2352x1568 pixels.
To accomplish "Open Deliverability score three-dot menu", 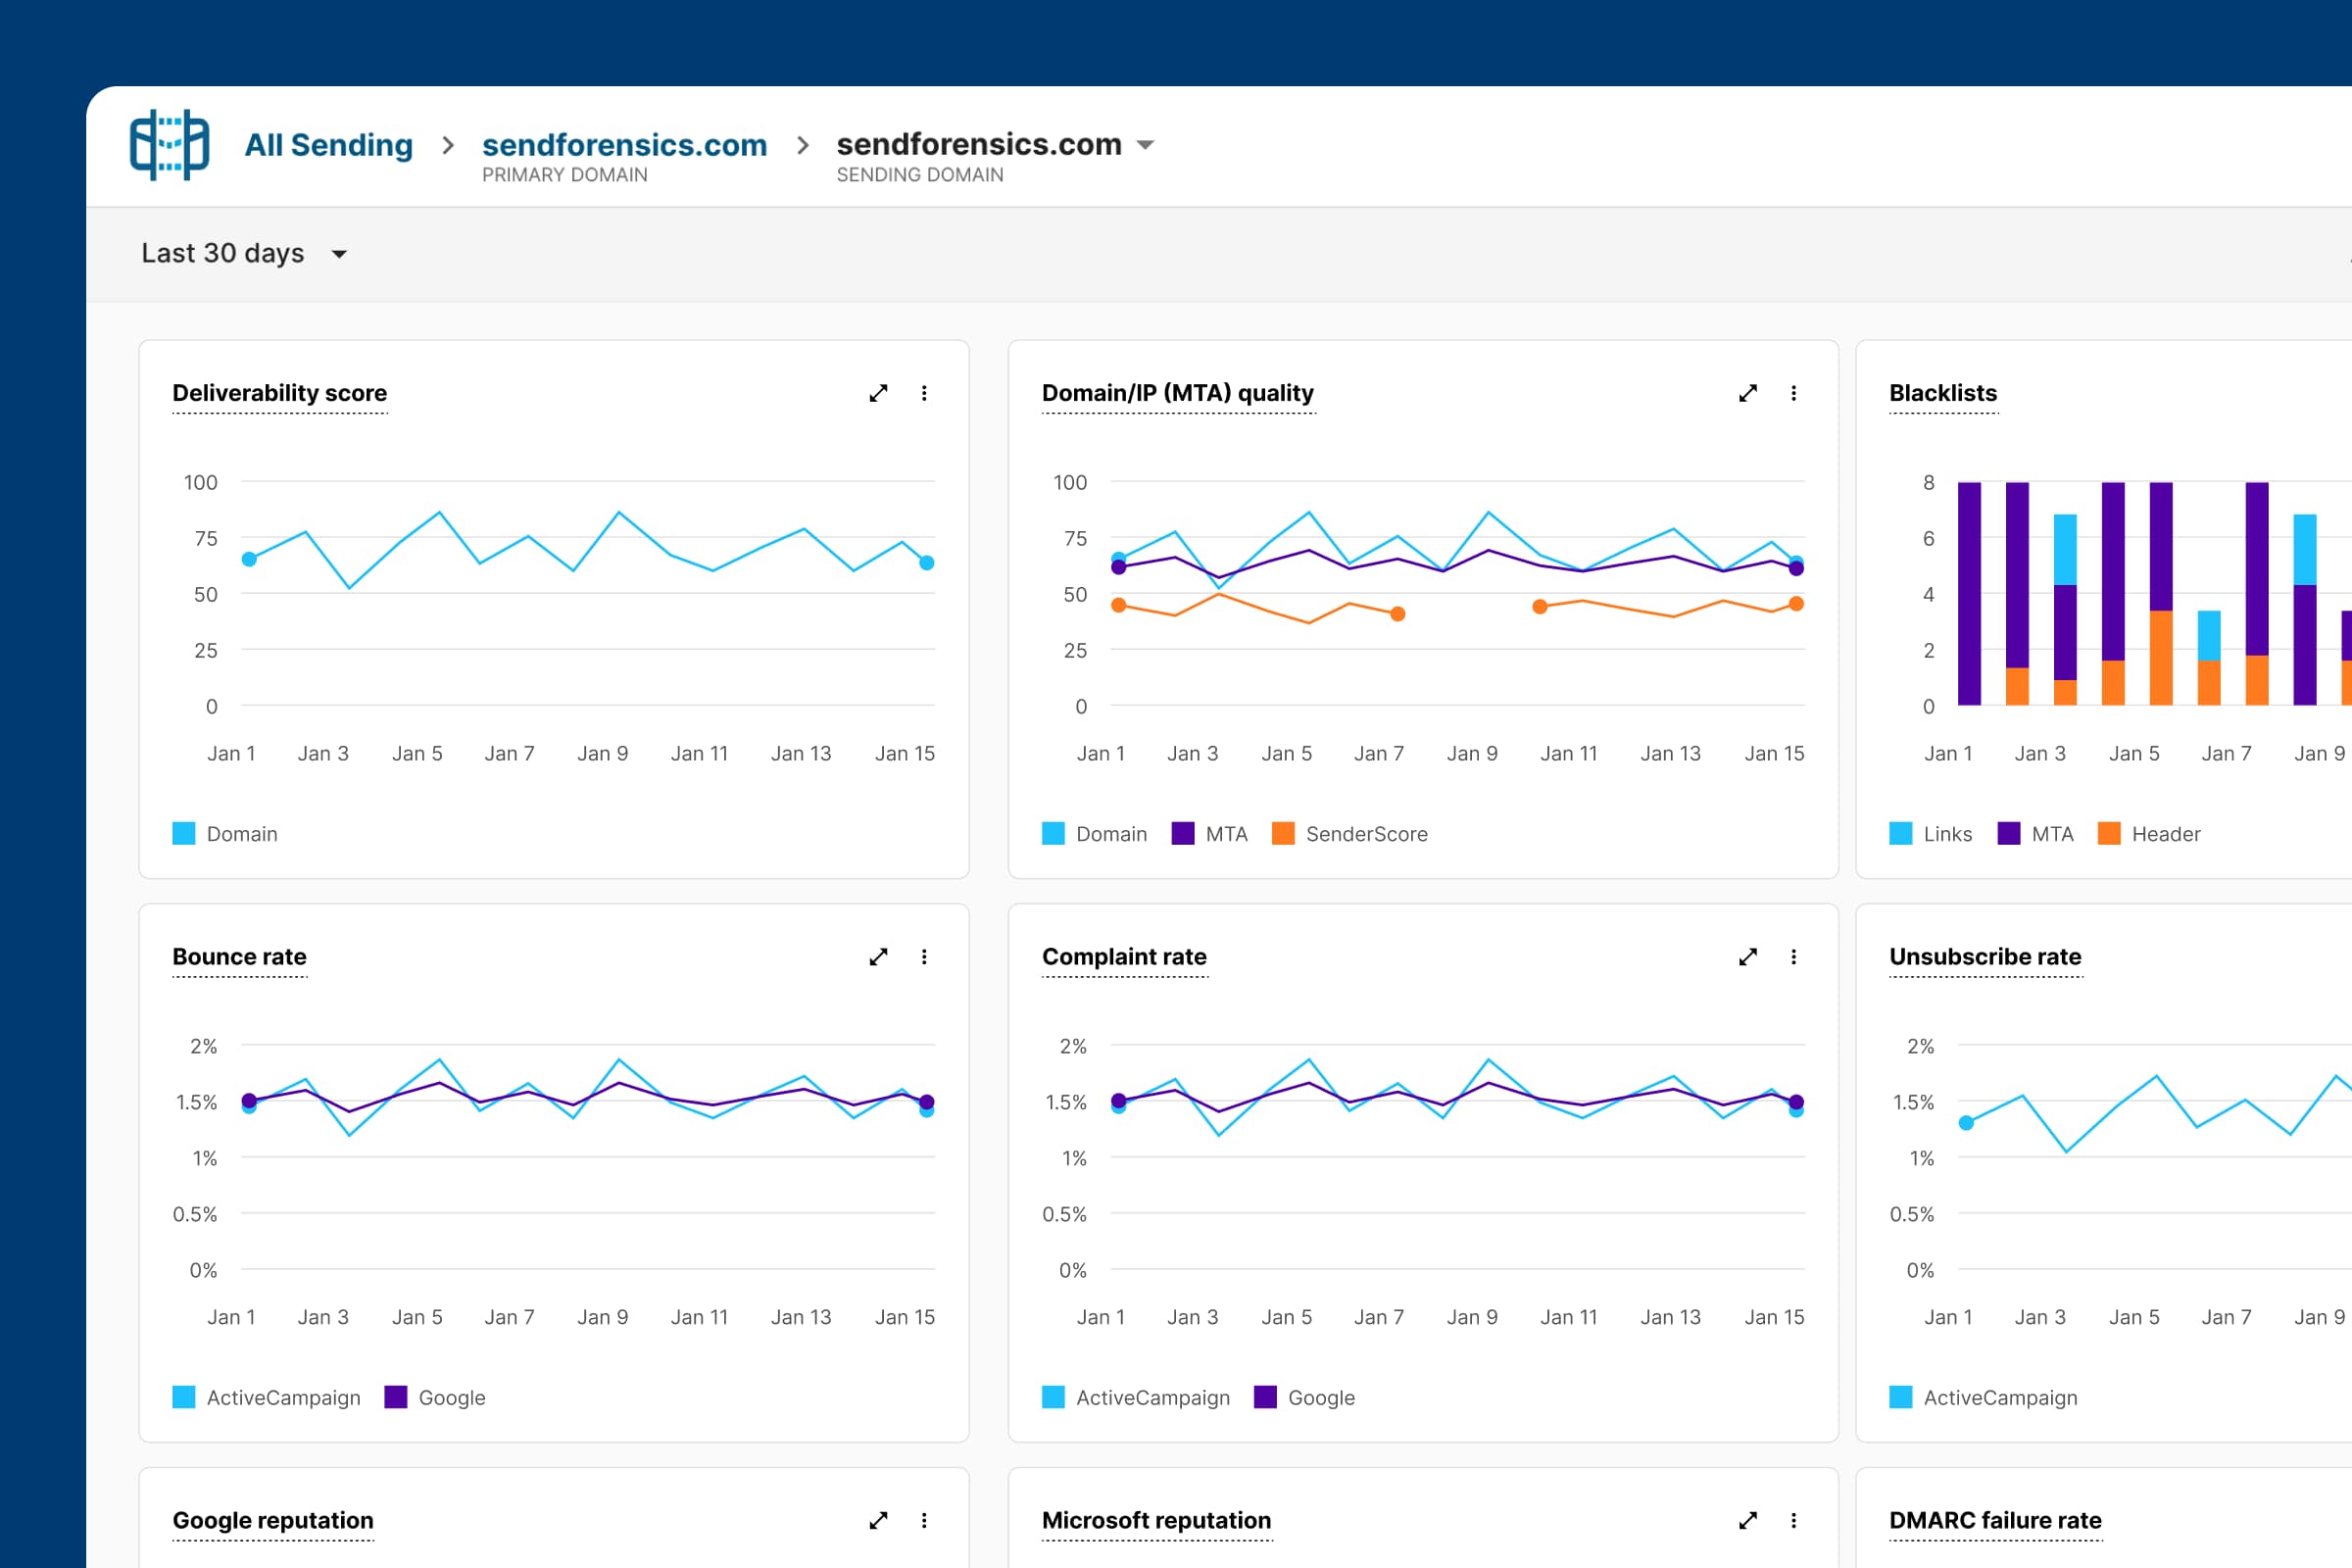I will point(924,393).
